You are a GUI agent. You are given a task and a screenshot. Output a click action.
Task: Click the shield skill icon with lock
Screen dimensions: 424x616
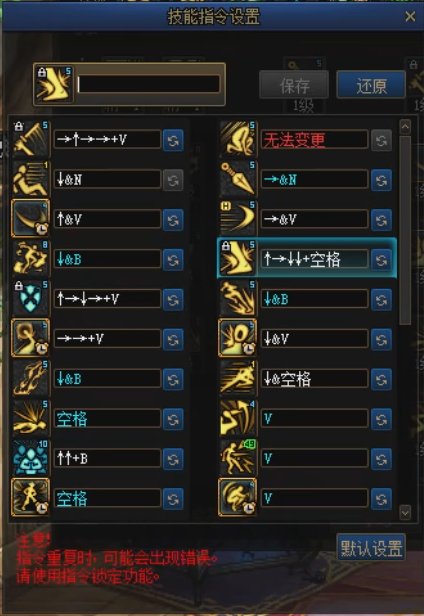tap(31, 299)
